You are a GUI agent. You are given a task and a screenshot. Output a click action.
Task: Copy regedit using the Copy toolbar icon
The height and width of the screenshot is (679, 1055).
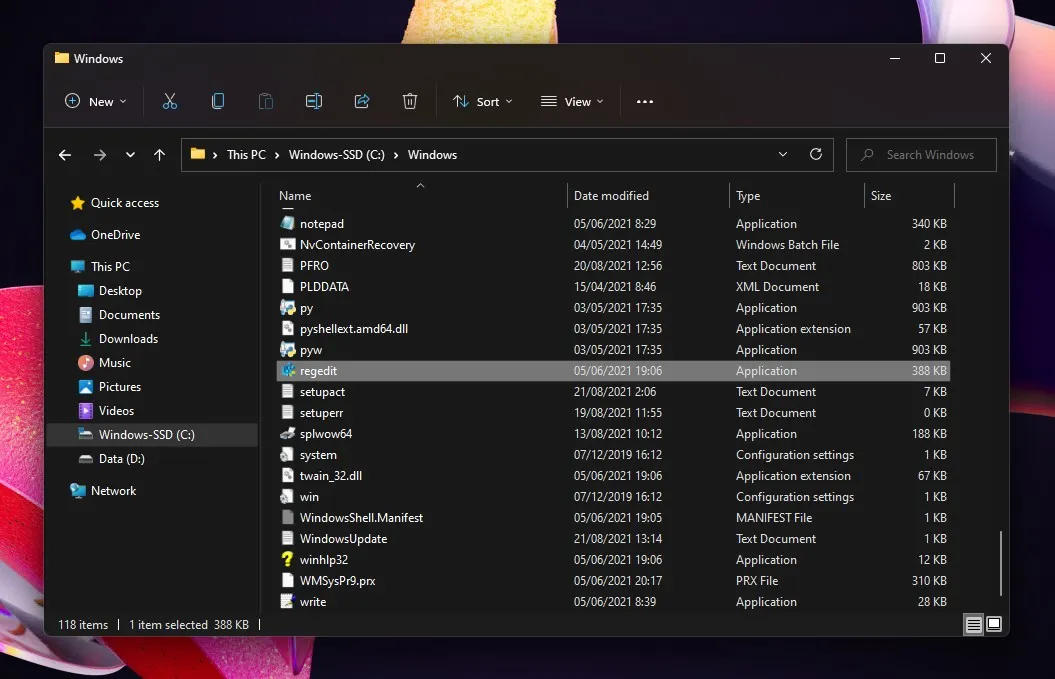click(217, 101)
